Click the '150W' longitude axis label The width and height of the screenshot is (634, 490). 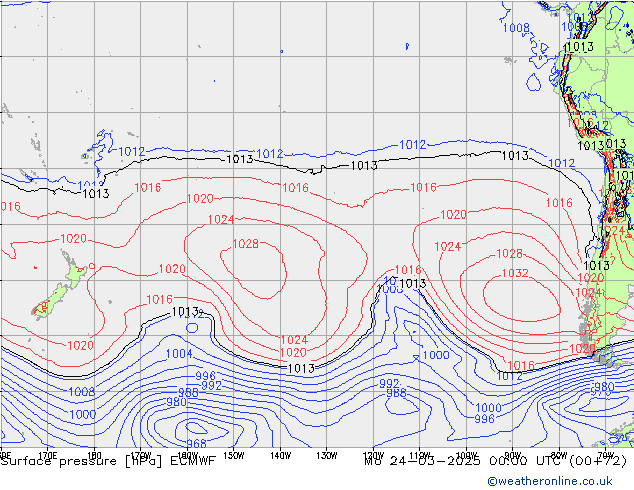(234, 456)
